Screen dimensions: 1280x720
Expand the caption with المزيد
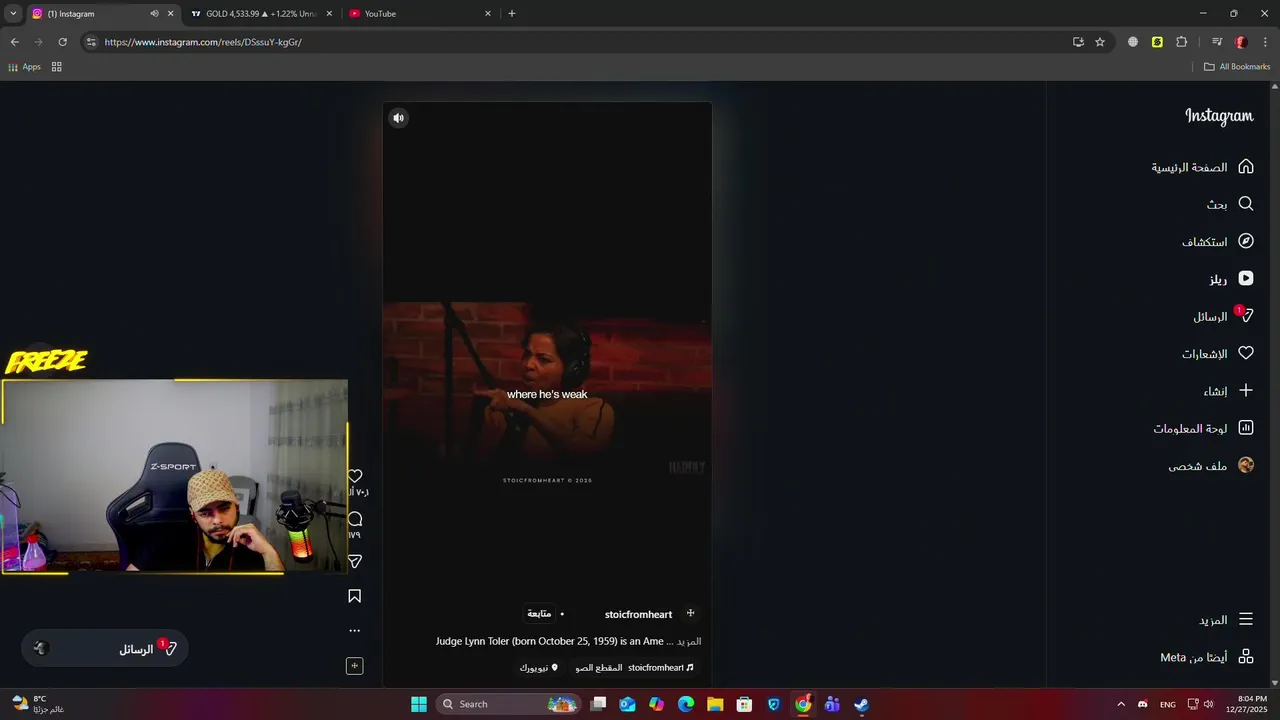tap(689, 641)
